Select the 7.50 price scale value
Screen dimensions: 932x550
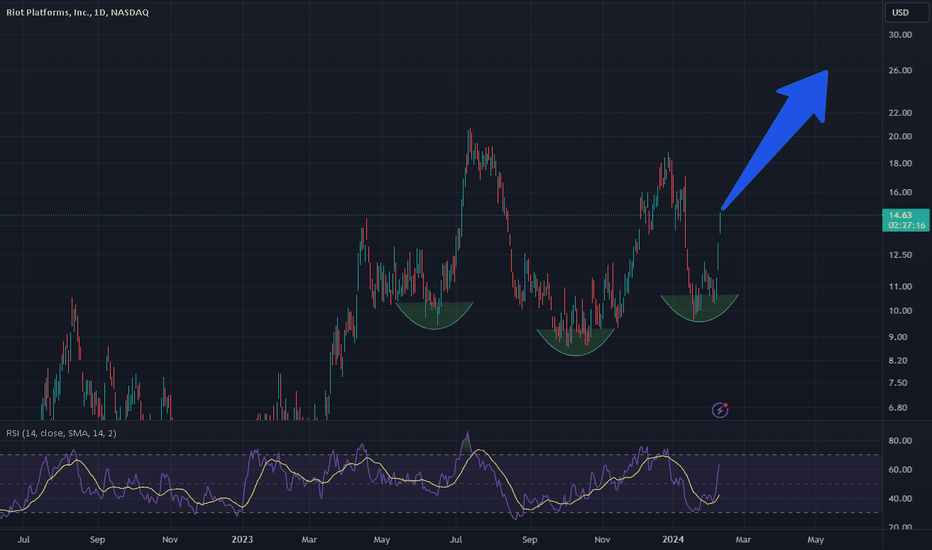pos(898,382)
